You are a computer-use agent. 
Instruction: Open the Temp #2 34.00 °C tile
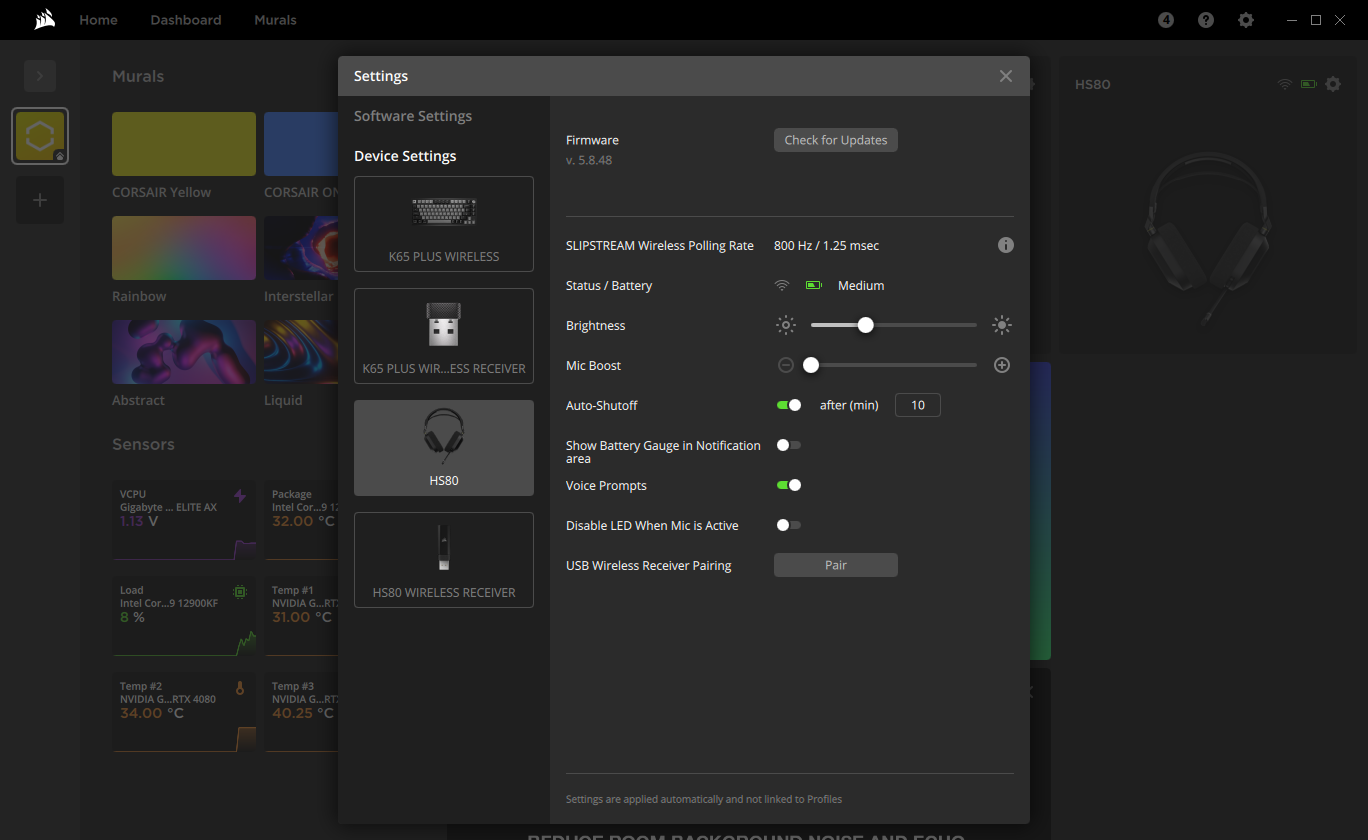(x=184, y=712)
